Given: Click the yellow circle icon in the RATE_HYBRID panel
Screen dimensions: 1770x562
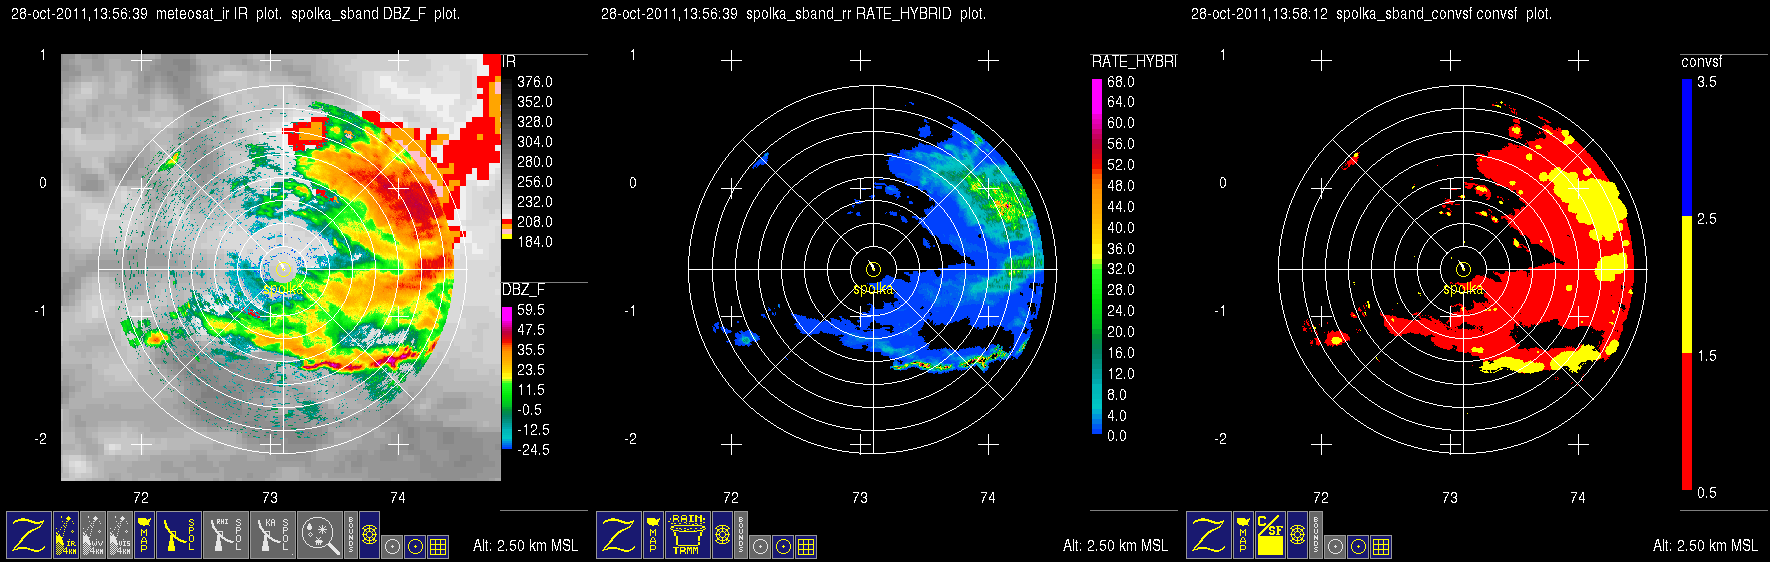Looking at the screenshot, I should click(783, 547).
